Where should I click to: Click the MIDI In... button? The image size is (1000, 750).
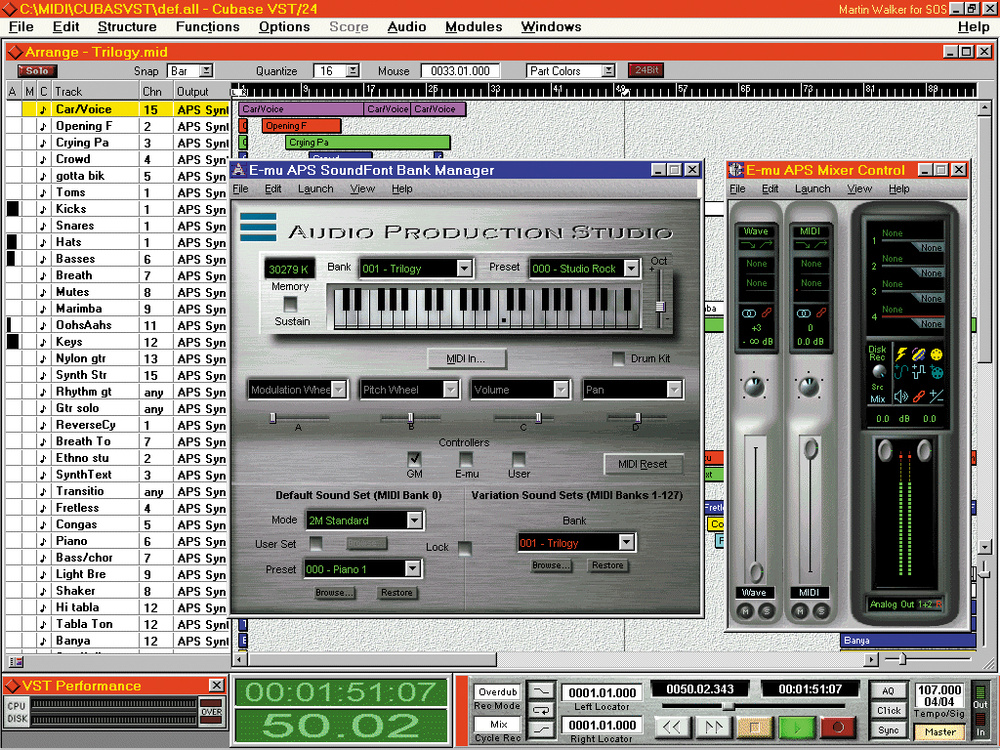(x=466, y=358)
